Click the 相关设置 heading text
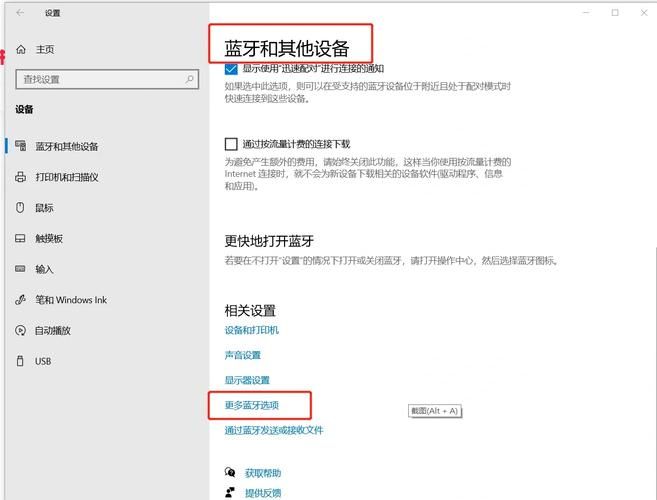Screen dimensions: 657x500 point(250,311)
